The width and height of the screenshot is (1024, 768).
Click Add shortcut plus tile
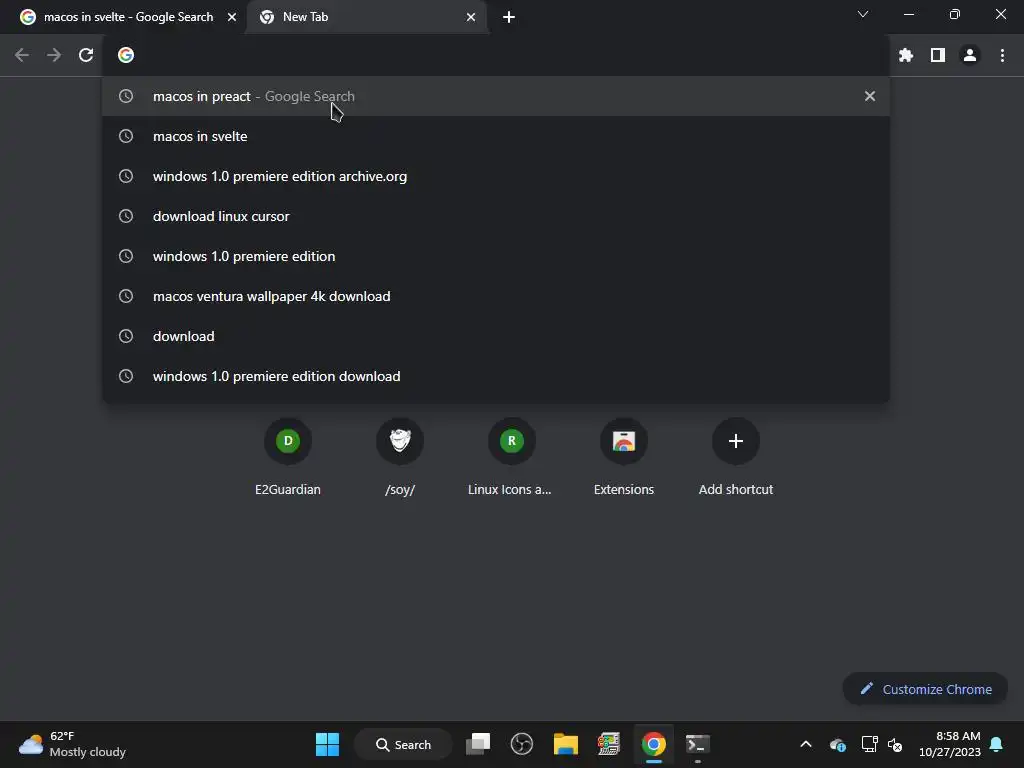pos(735,457)
